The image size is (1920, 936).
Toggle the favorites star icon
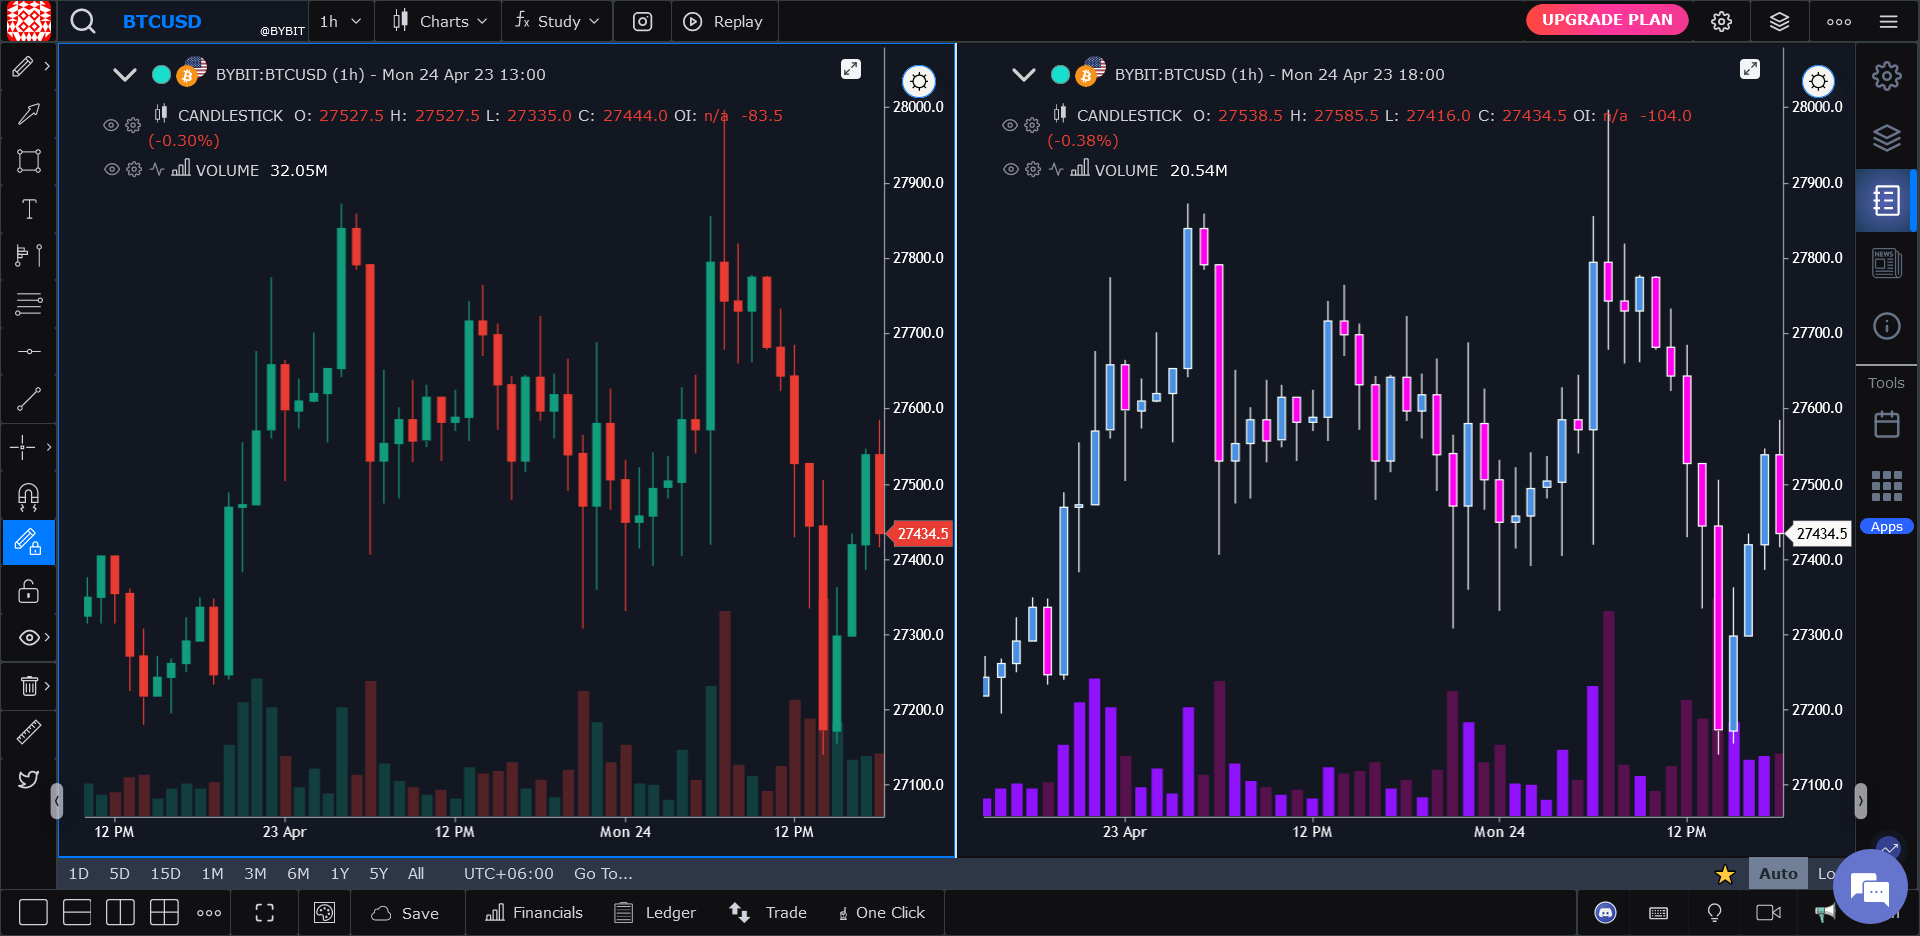pyautogui.click(x=1725, y=875)
